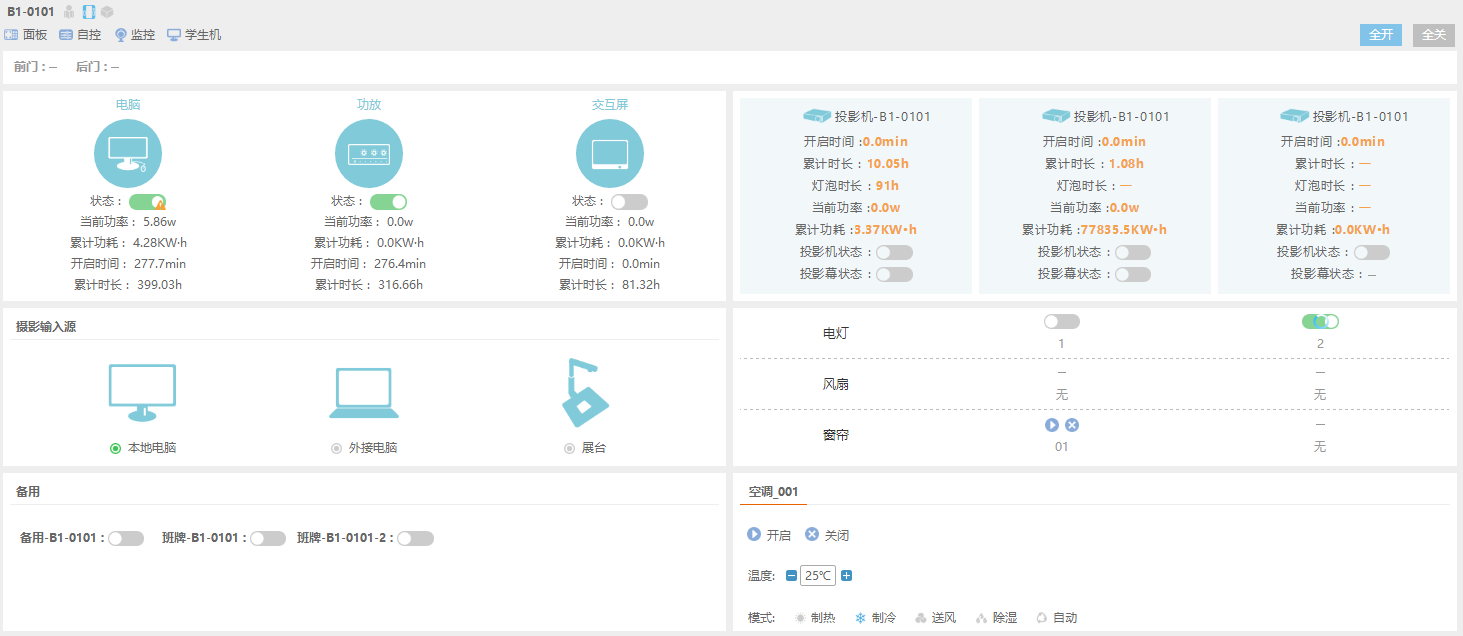Click the 25℃ temperature field
1463x636 pixels.
point(818,576)
